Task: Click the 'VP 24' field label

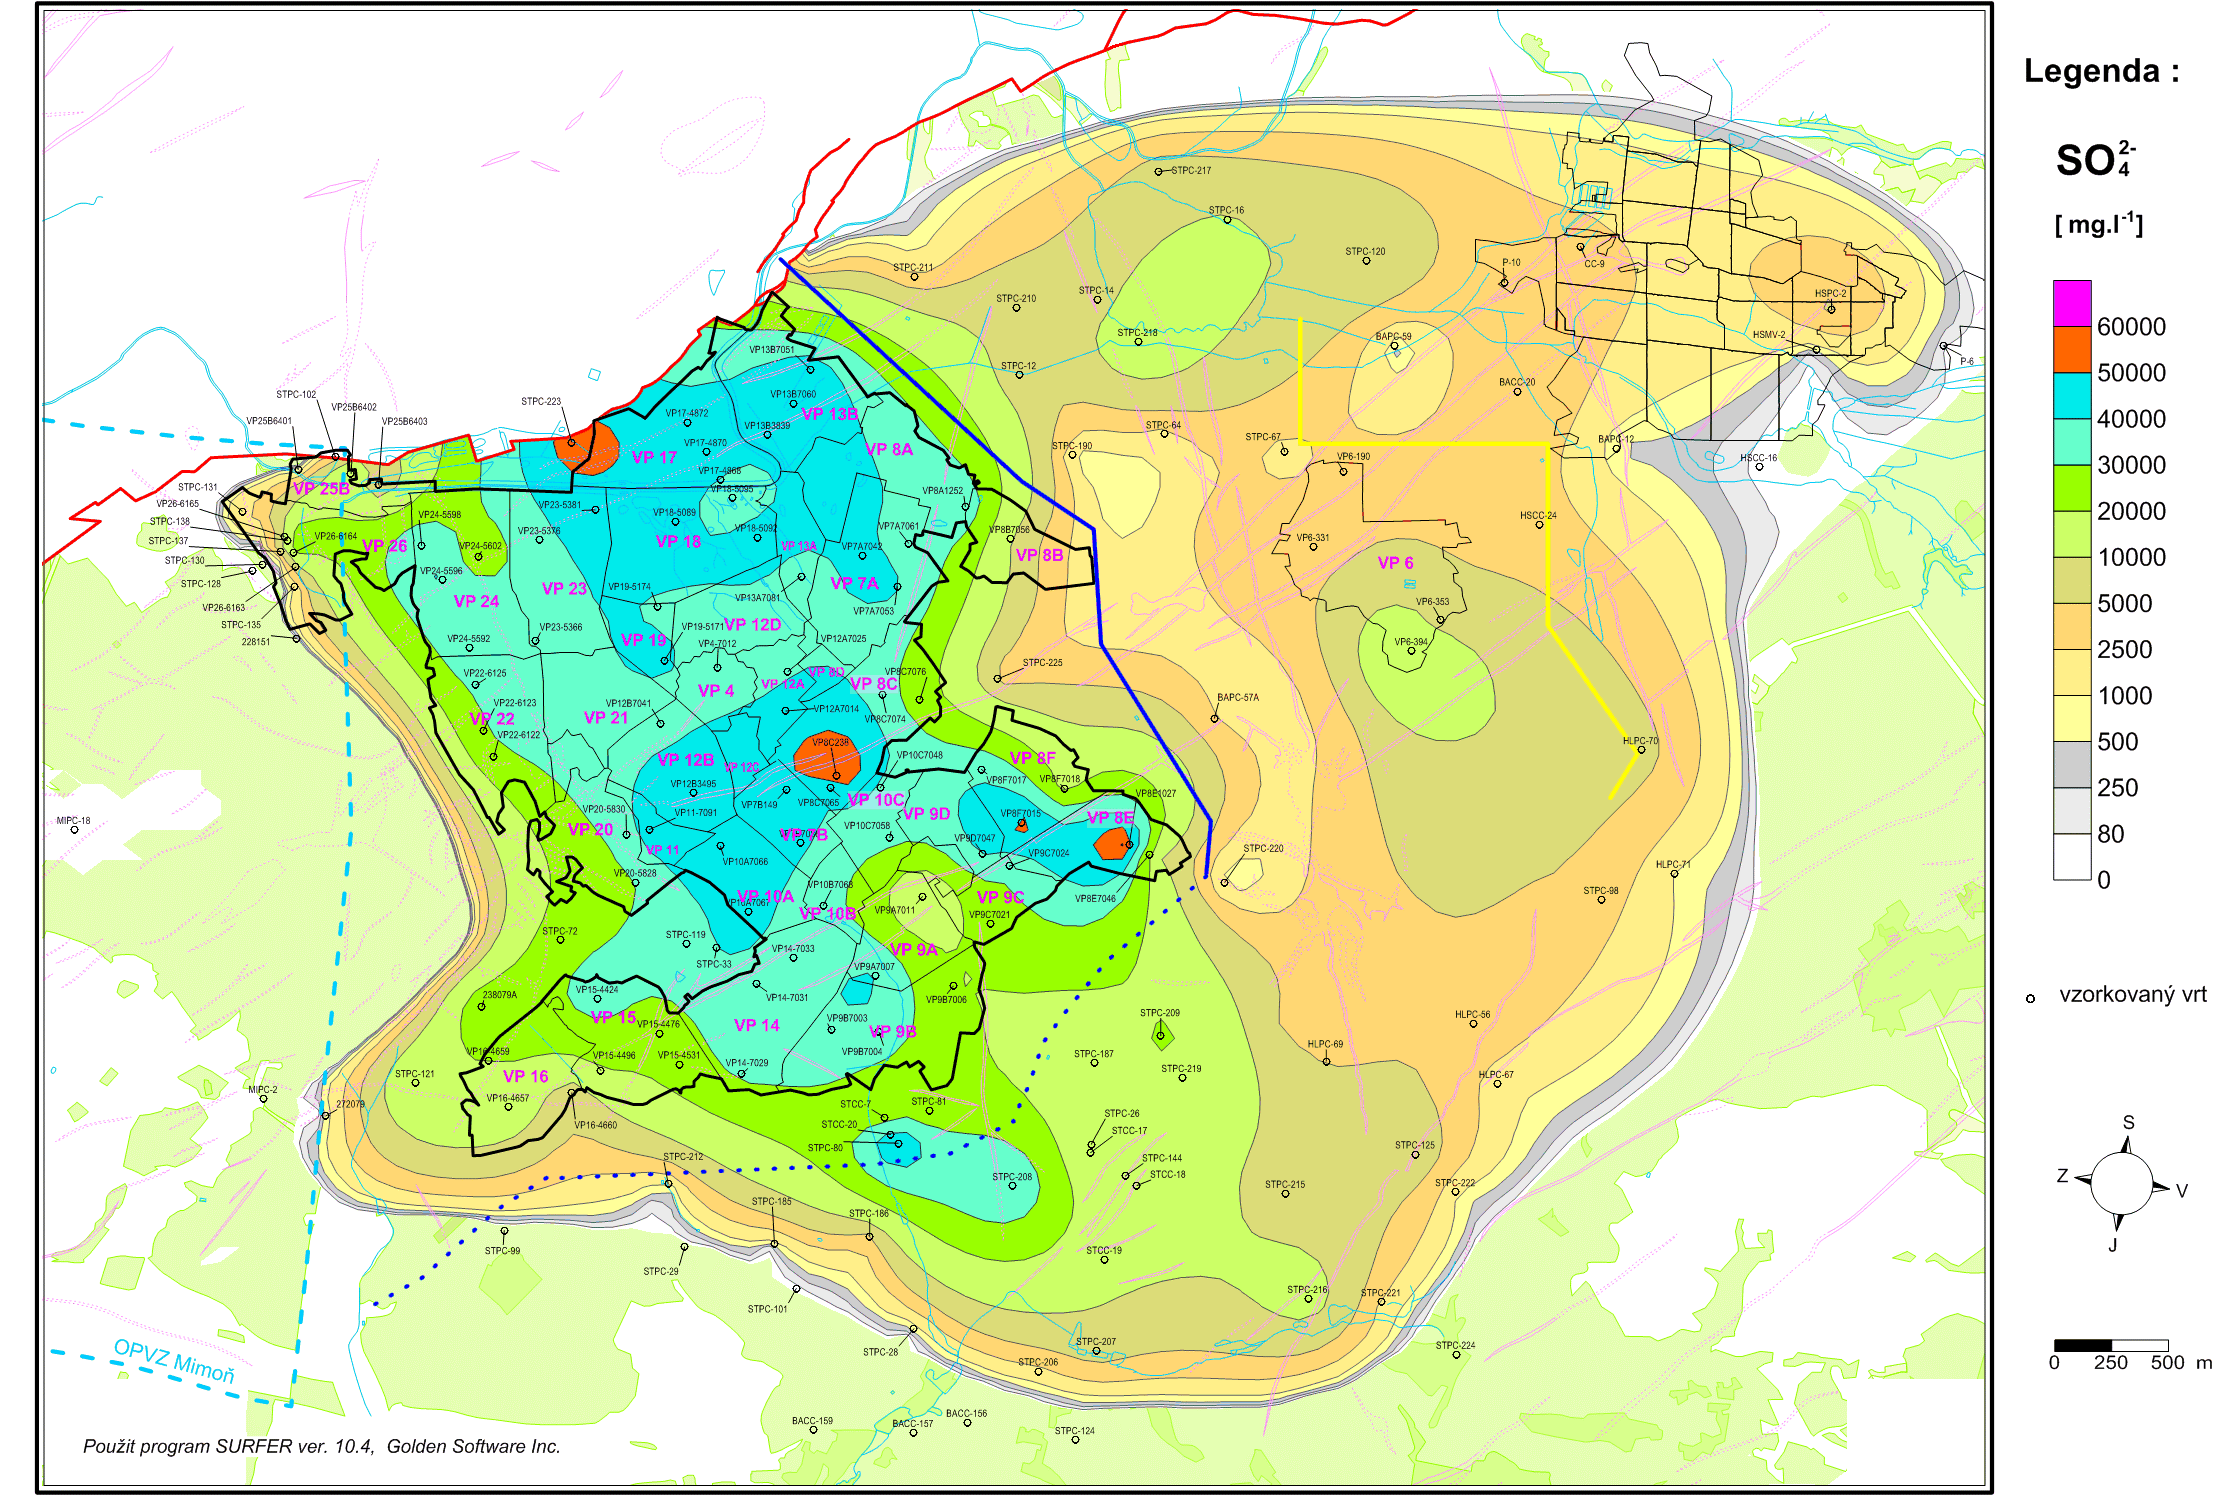Action: [476, 601]
